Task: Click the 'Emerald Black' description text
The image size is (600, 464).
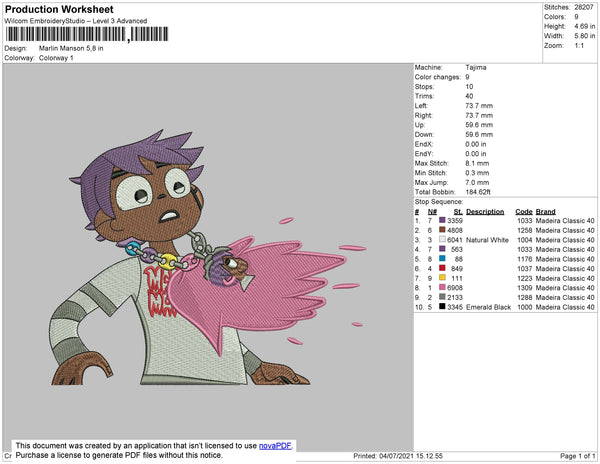Action: pyautogui.click(x=489, y=307)
